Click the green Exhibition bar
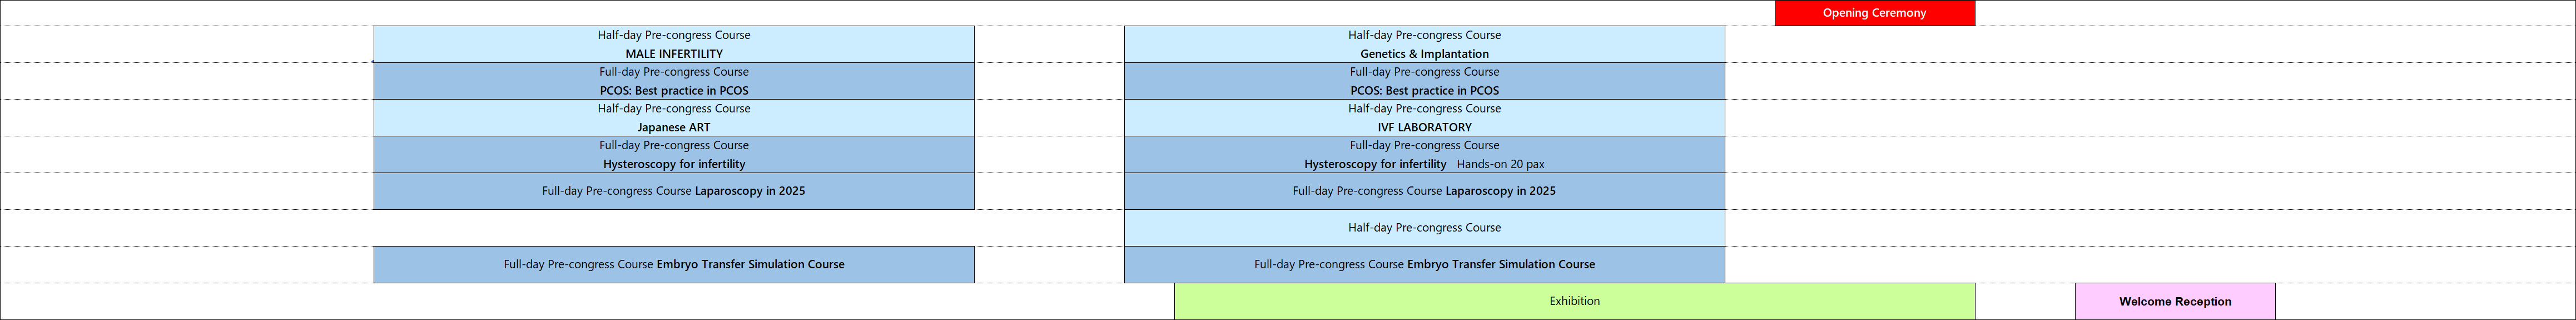 (x=1574, y=301)
